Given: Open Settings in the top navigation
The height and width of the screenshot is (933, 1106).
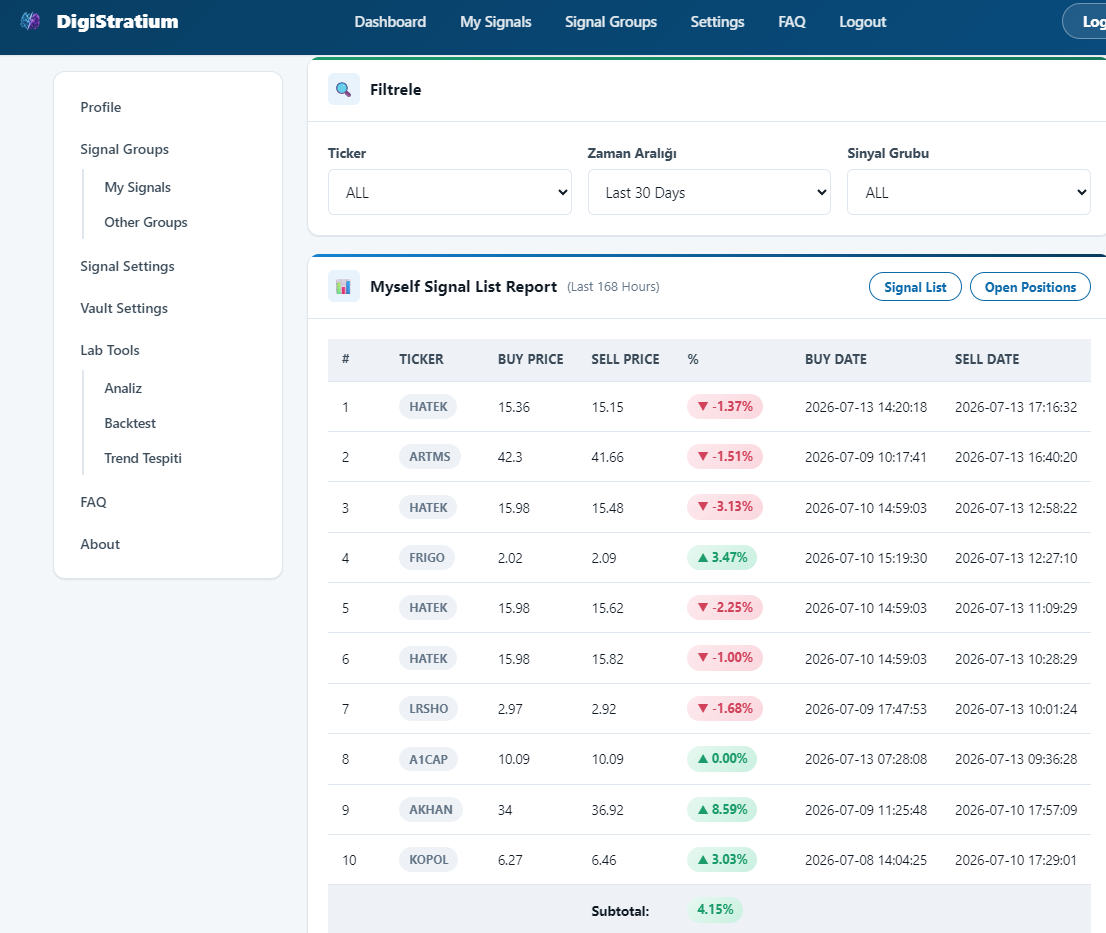Looking at the screenshot, I should 717,22.
